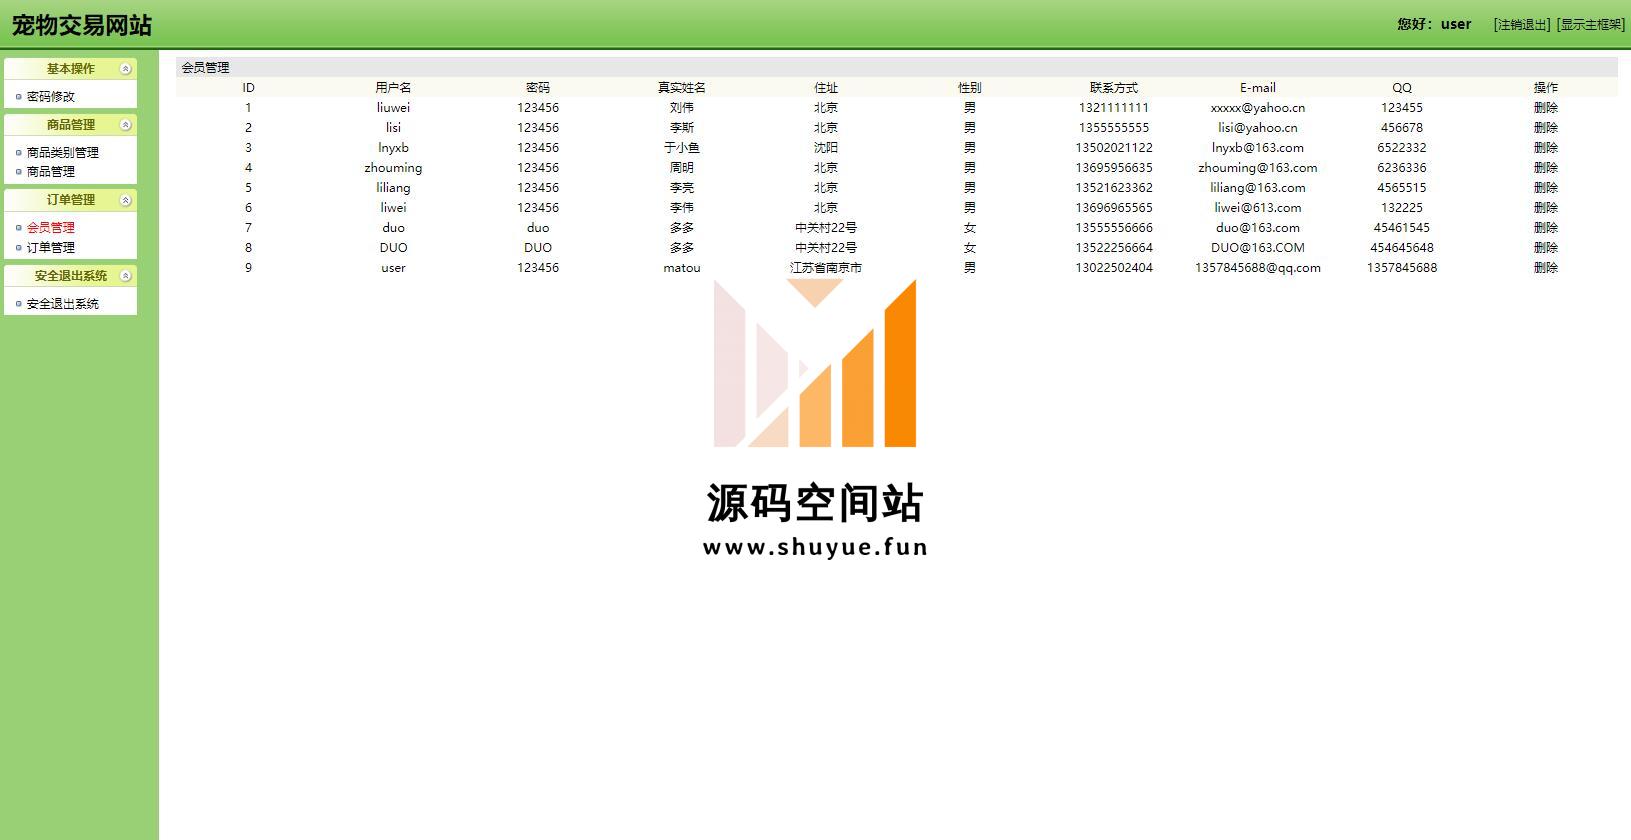Click the 安全退出系统 sidebar link
1631x840 pixels.
[x=63, y=304]
